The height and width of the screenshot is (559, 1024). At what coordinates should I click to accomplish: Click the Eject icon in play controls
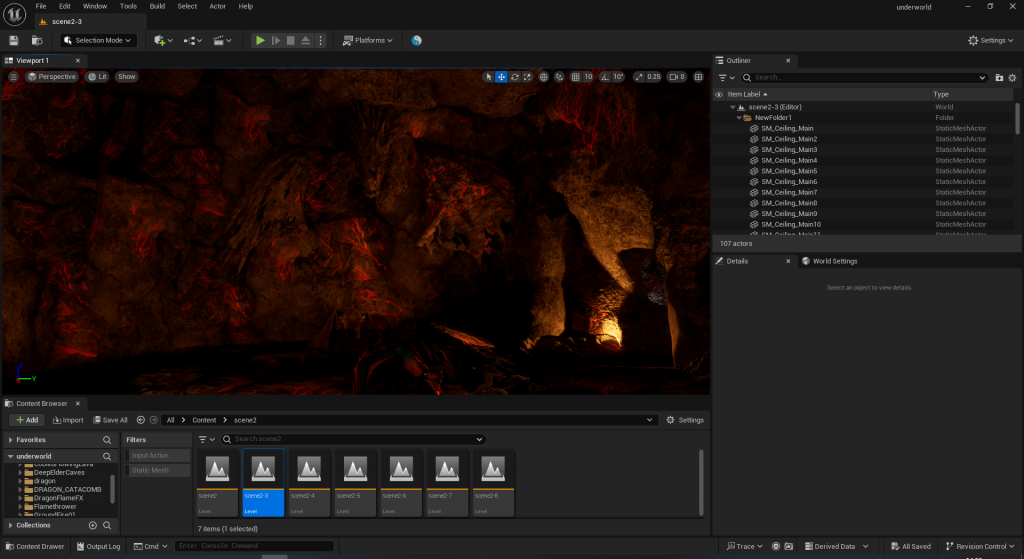pos(305,40)
